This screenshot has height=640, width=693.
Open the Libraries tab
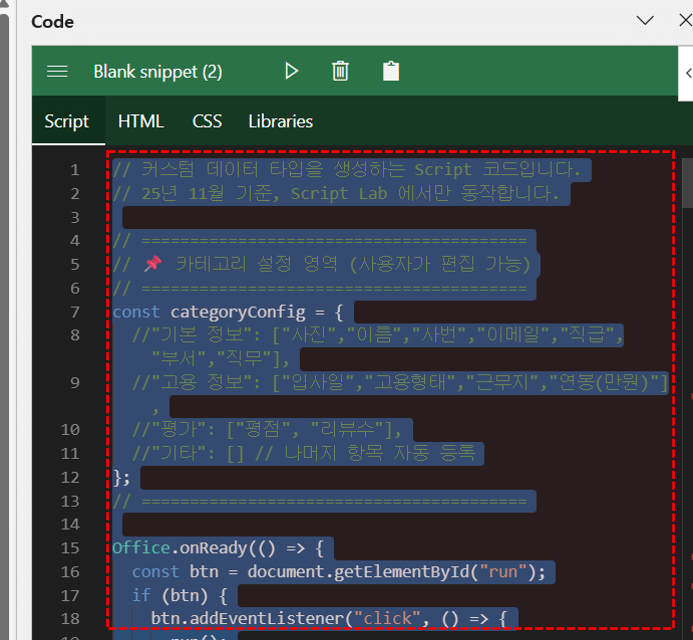point(280,122)
